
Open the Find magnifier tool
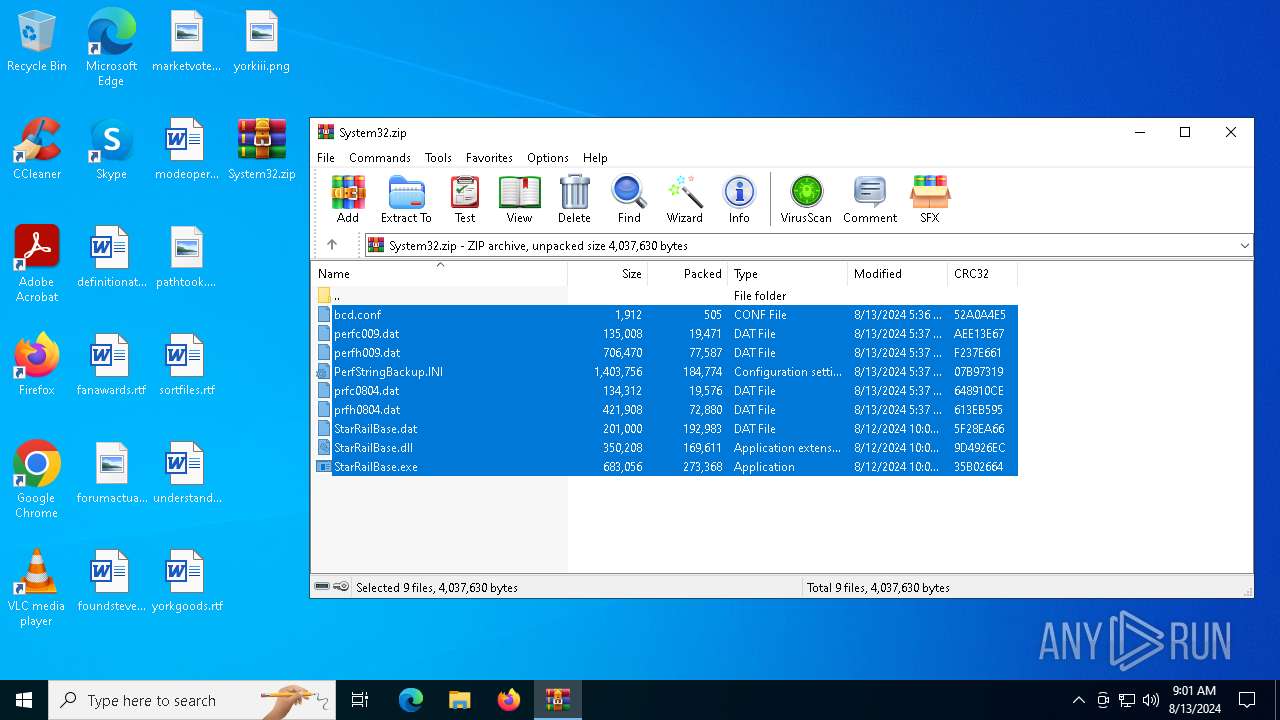point(629,199)
